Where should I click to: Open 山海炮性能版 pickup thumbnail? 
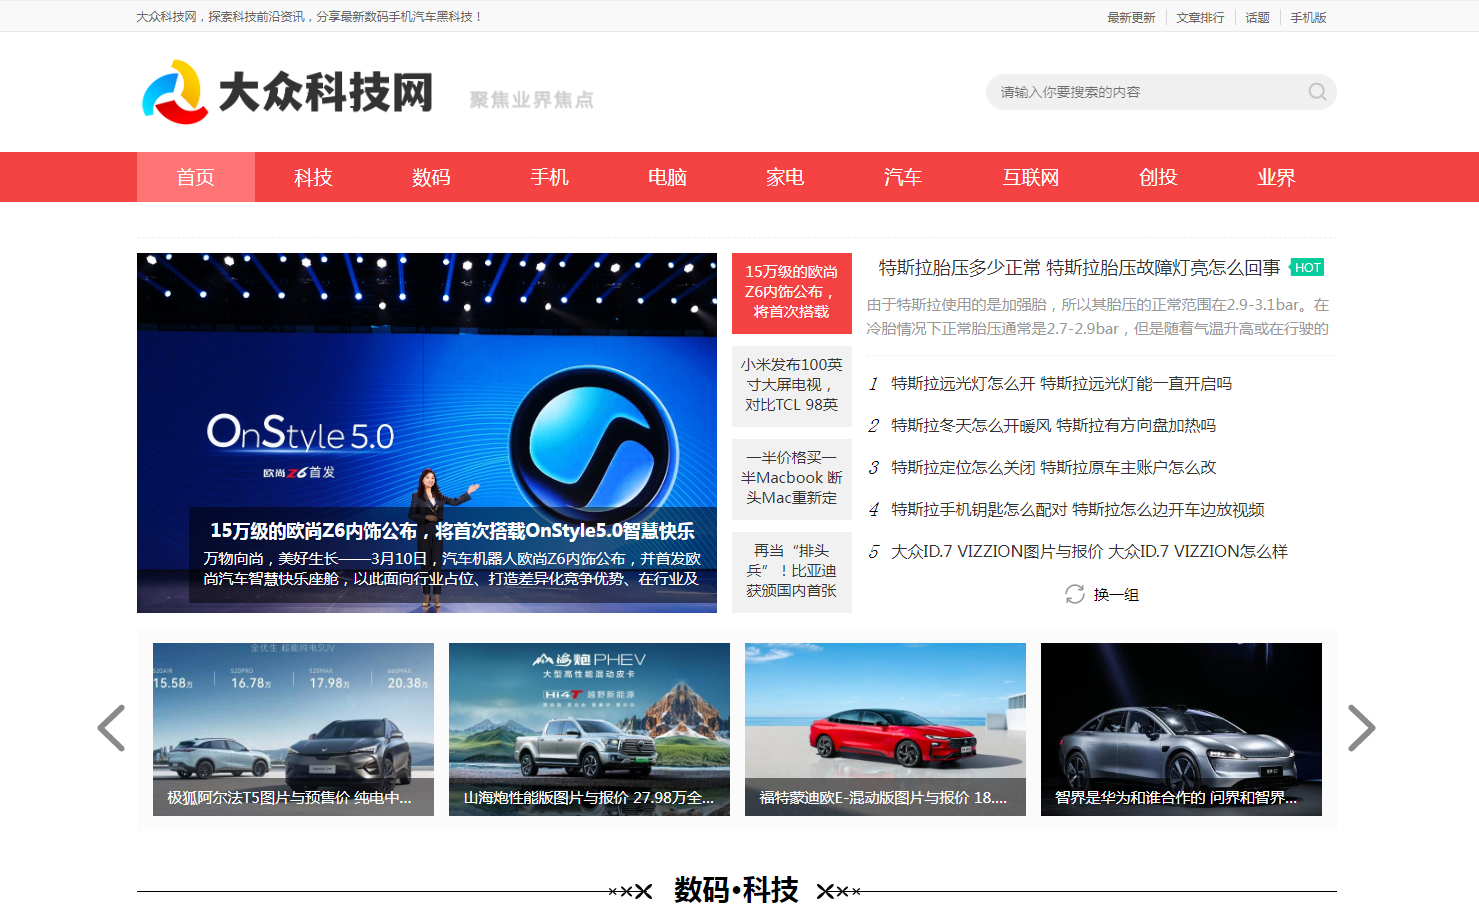point(589,729)
